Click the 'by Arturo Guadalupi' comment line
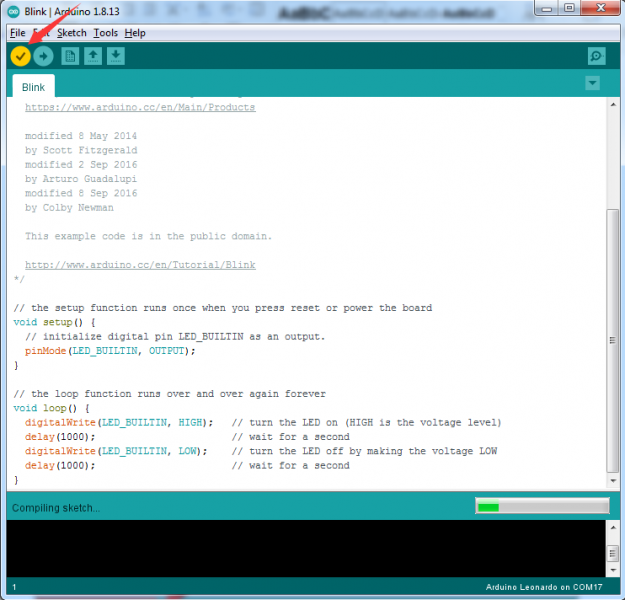Viewport: 625px width, 600px height. (x=81, y=179)
